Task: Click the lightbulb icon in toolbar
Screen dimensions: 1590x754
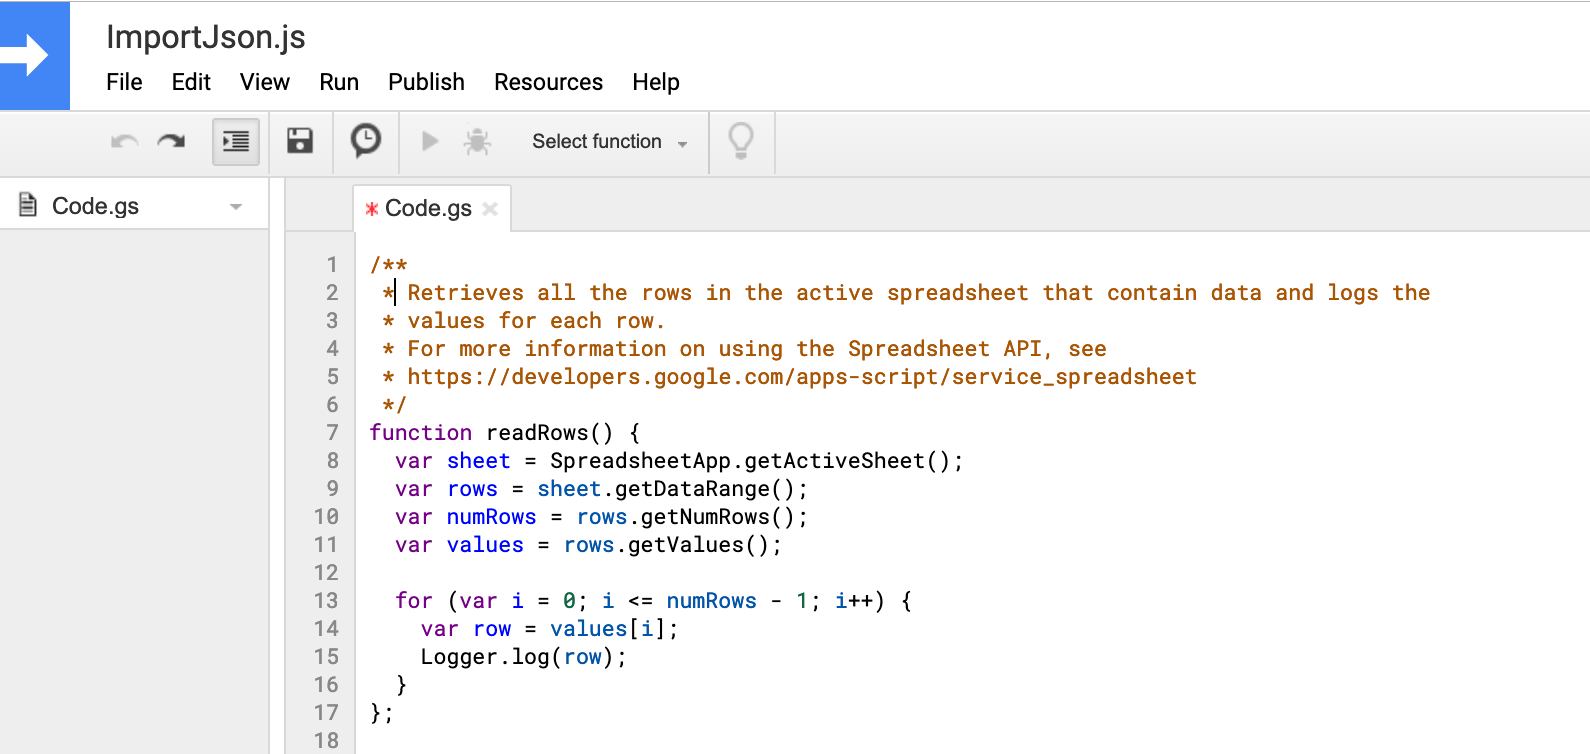Action: coord(741,141)
